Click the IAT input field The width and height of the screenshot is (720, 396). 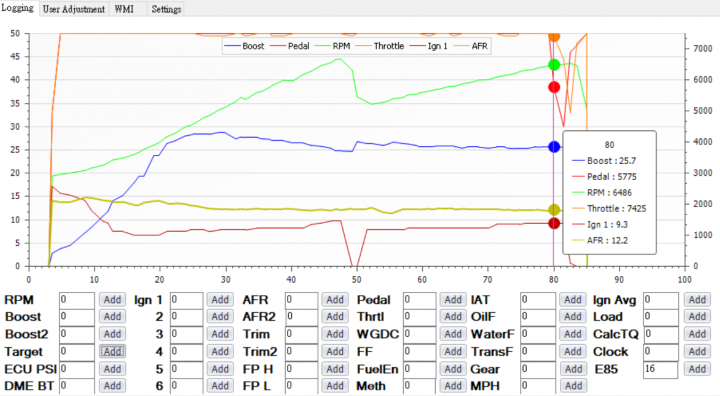point(538,300)
